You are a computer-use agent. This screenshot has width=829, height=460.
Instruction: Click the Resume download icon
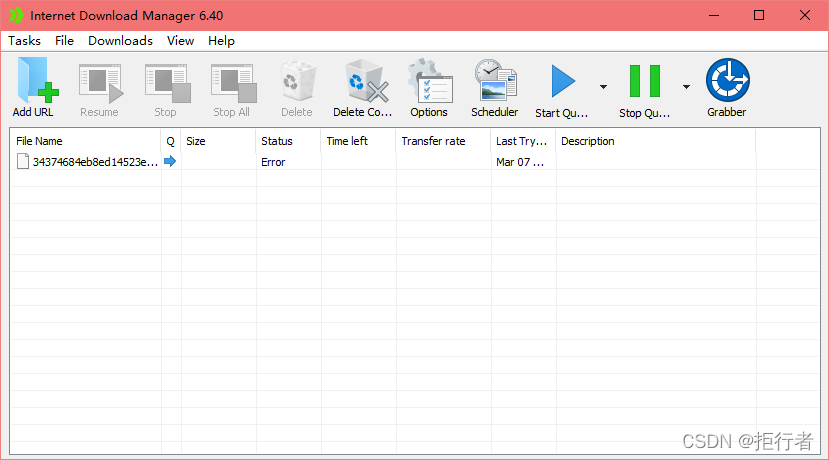[100, 84]
